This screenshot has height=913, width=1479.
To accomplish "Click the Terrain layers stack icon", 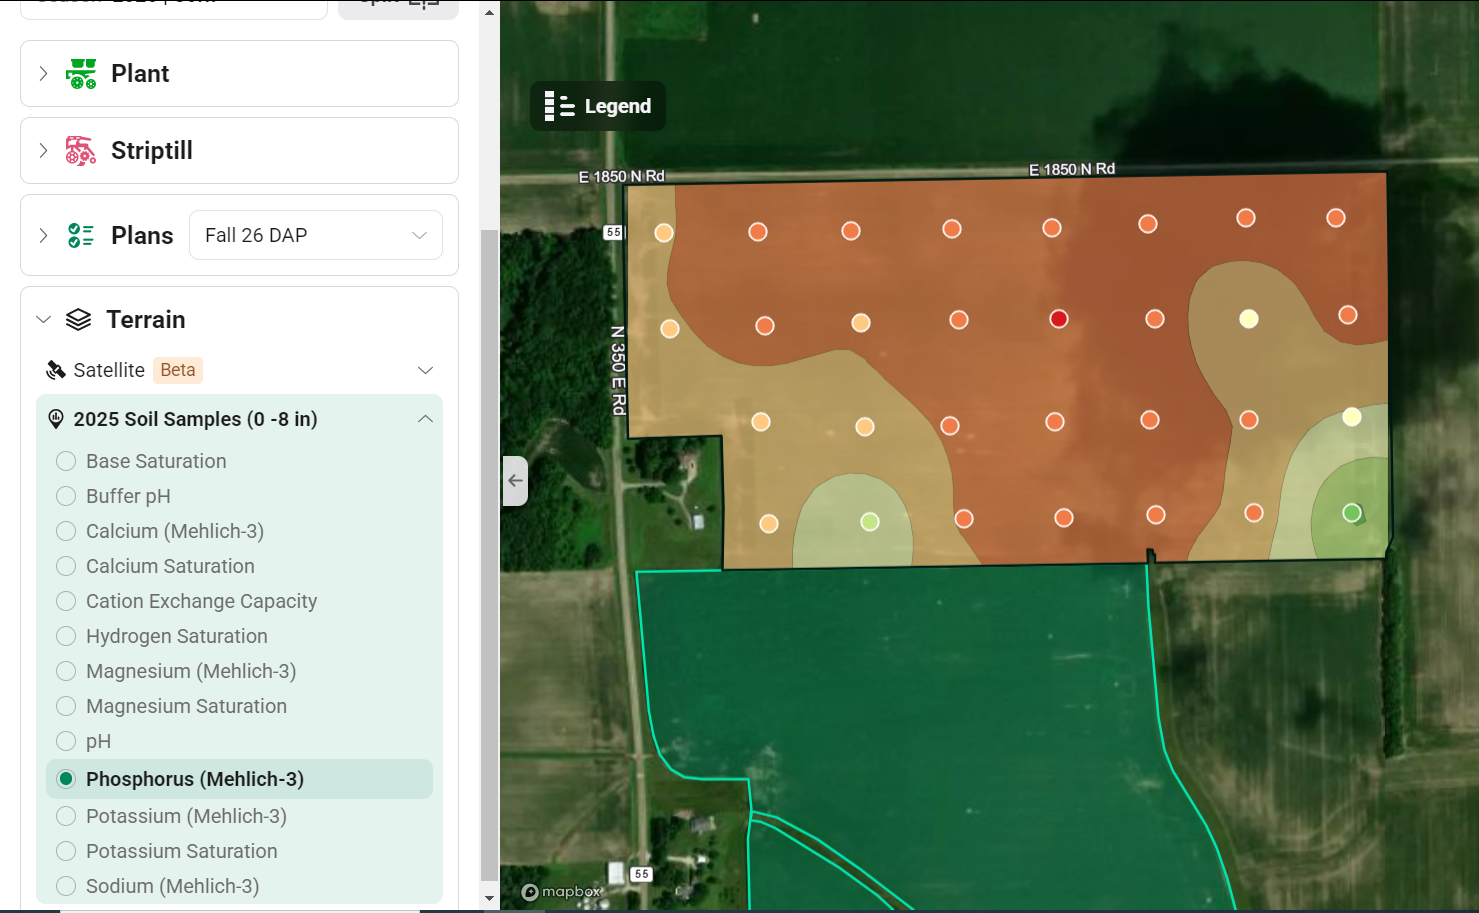I will click(78, 319).
